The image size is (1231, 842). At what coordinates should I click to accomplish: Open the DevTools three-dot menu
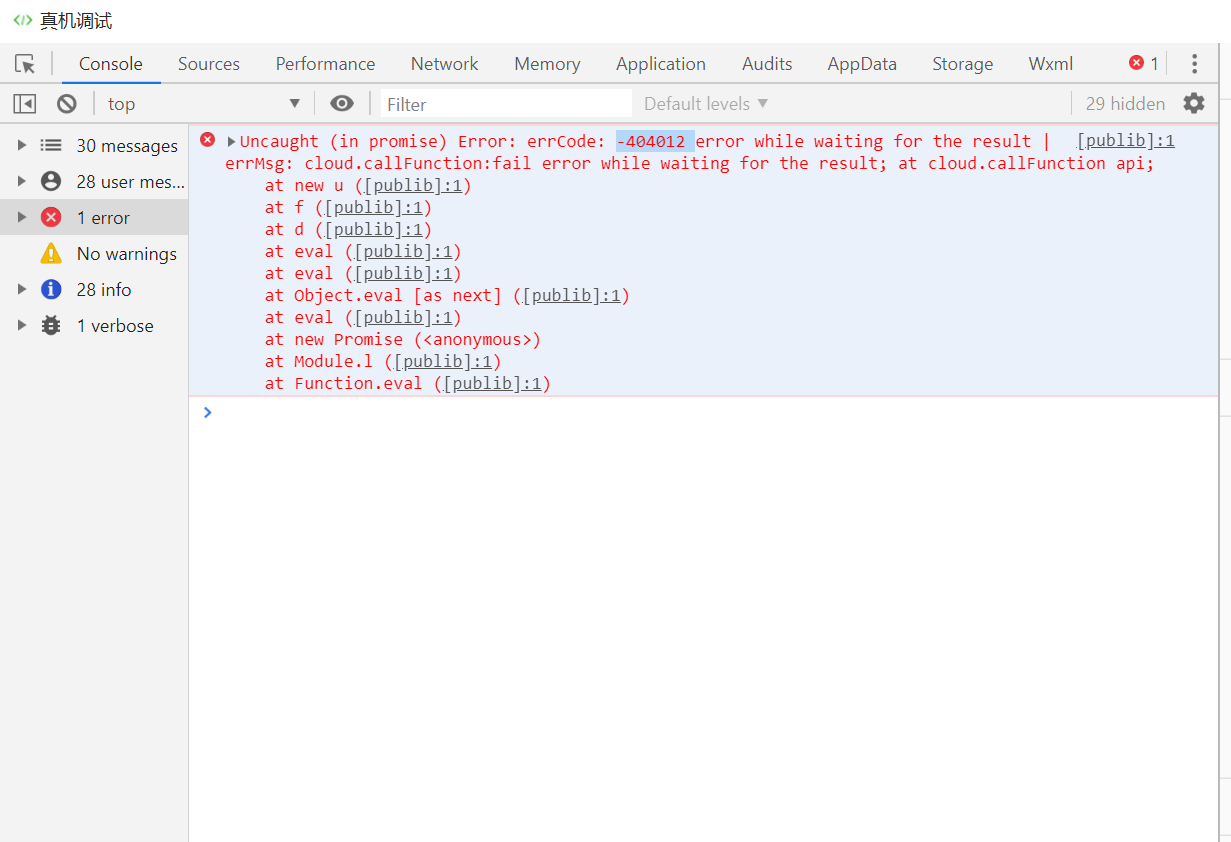(1194, 64)
